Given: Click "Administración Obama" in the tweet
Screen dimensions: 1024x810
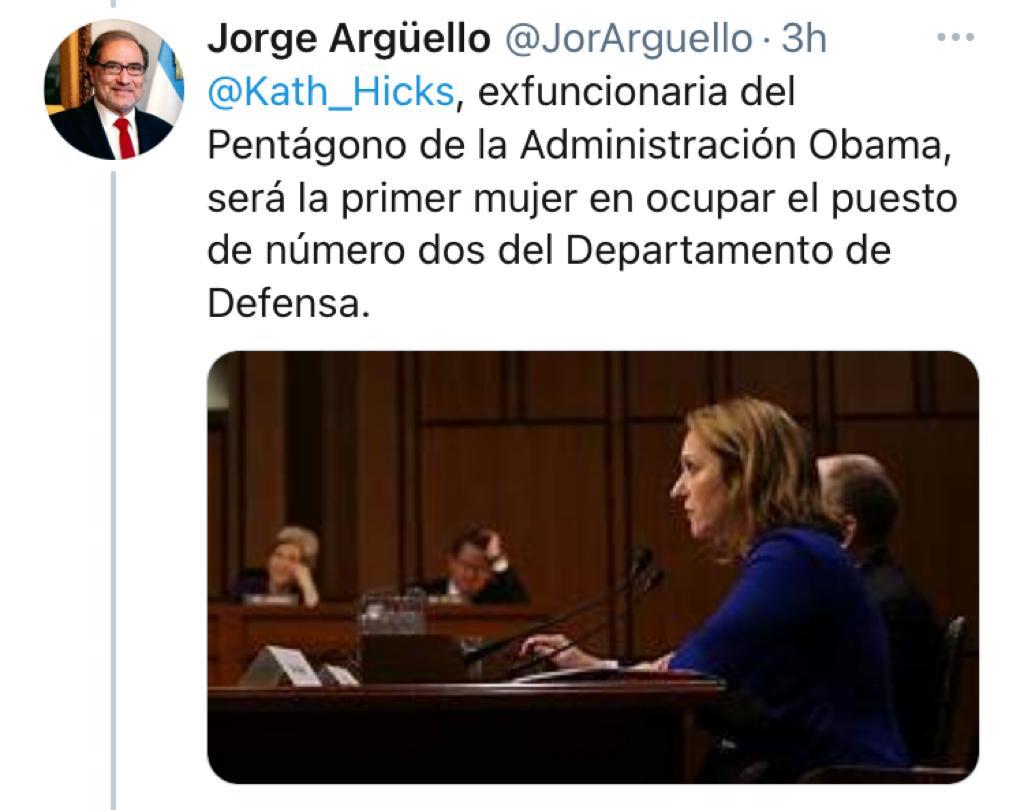Looking at the screenshot, I should point(733,145).
